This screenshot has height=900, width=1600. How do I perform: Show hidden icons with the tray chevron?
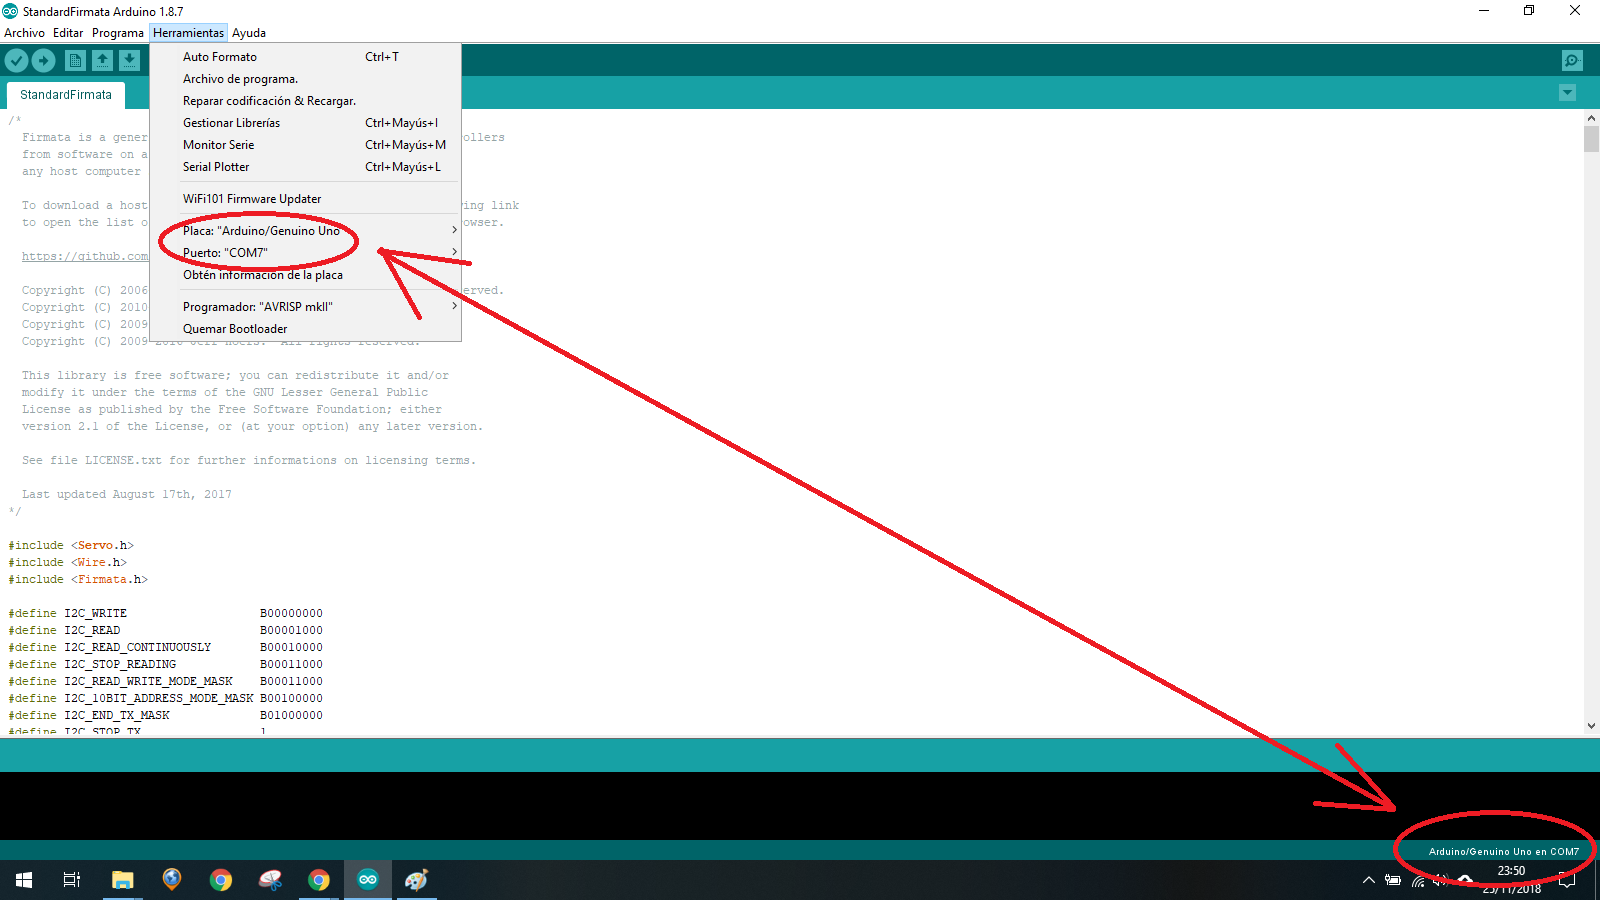pos(1368,881)
